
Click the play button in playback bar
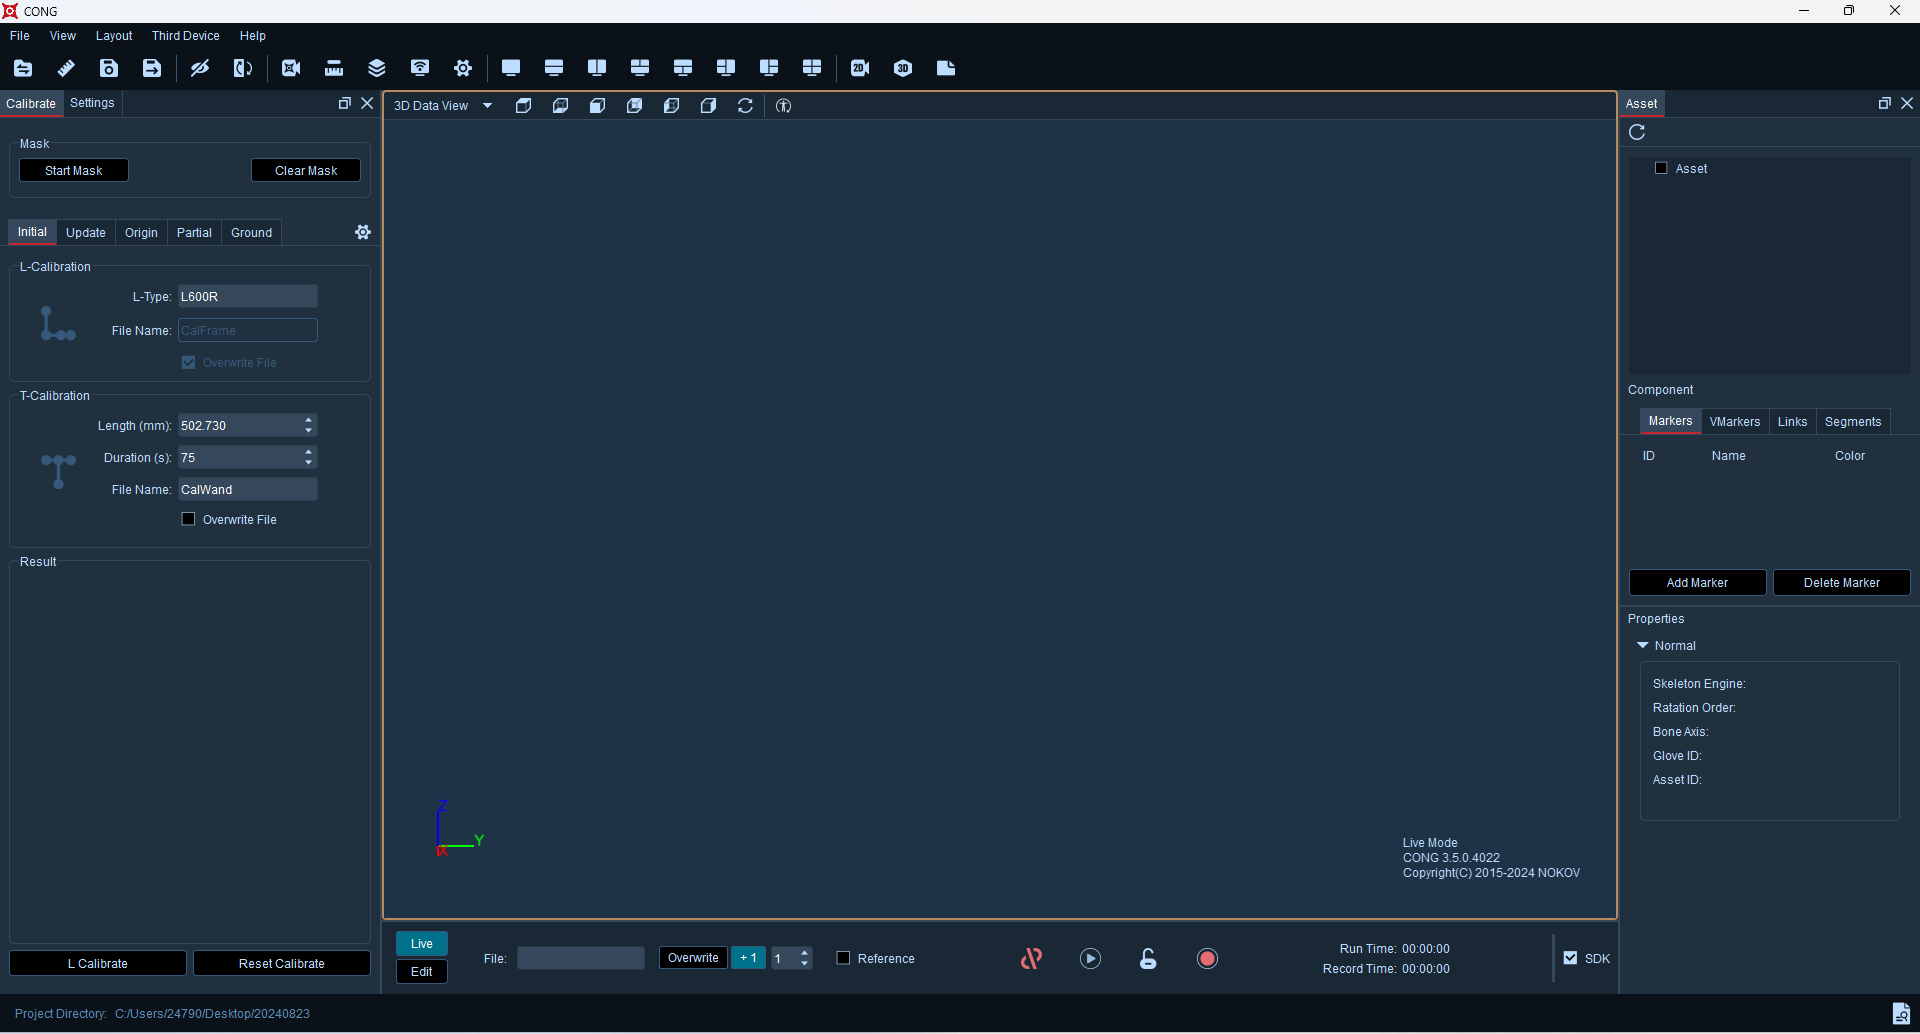point(1090,959)
